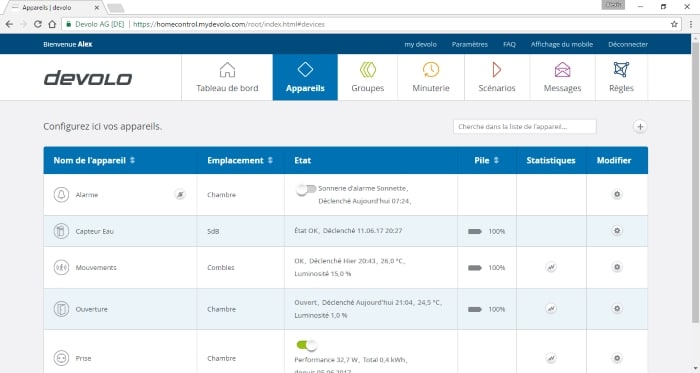The width and height of the screenshot is (700, 373).
Task: Click the Mouvements sensor icon
Action: click(61, 267)
